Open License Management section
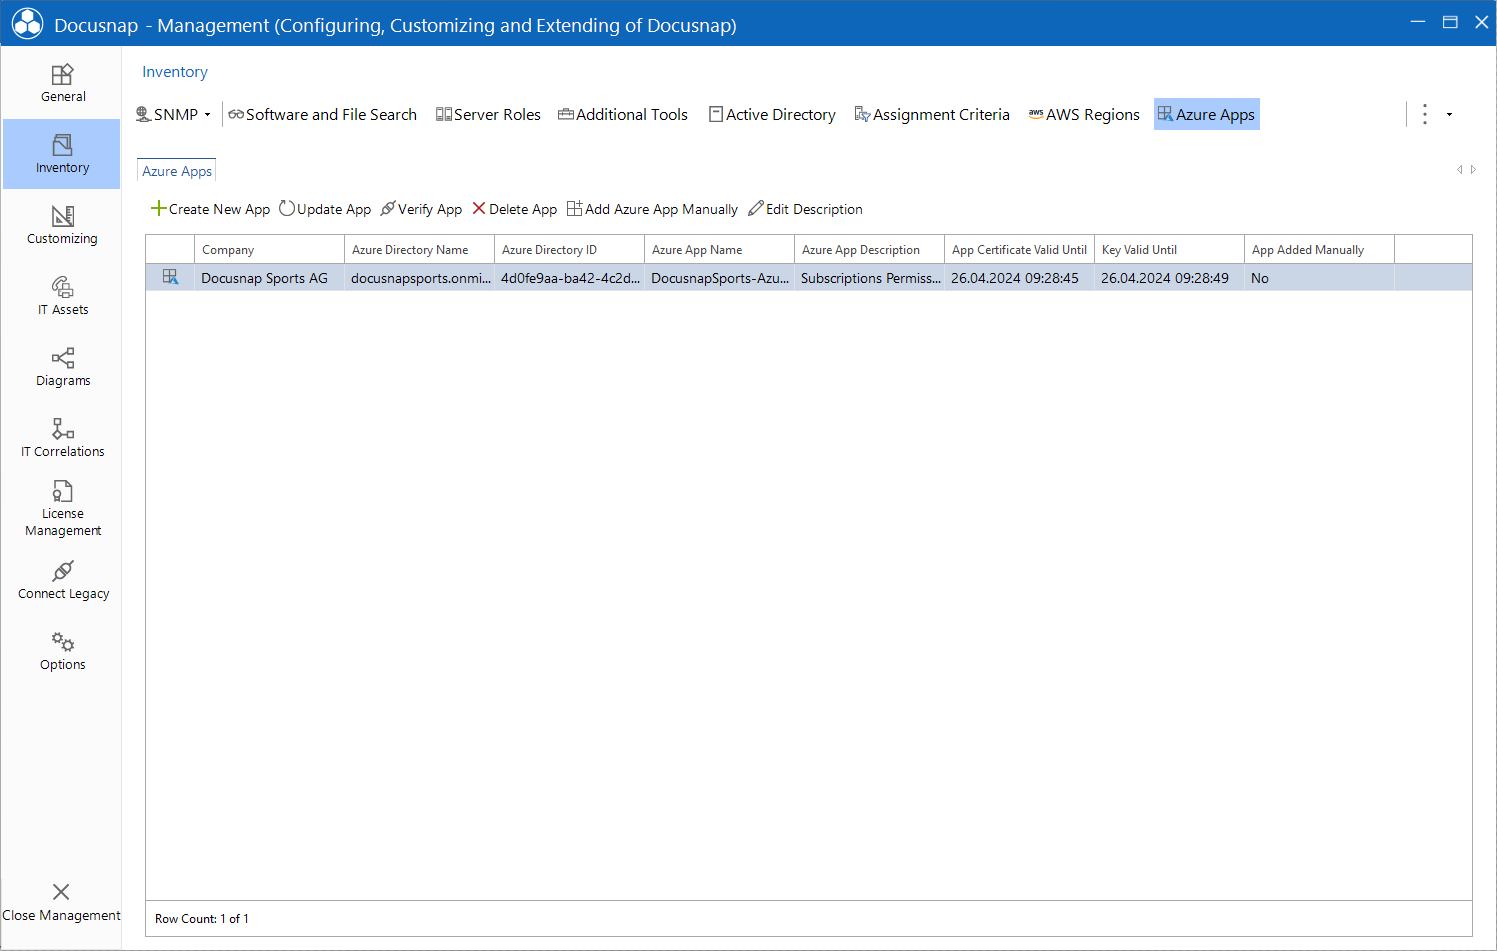 click(62, 509)
